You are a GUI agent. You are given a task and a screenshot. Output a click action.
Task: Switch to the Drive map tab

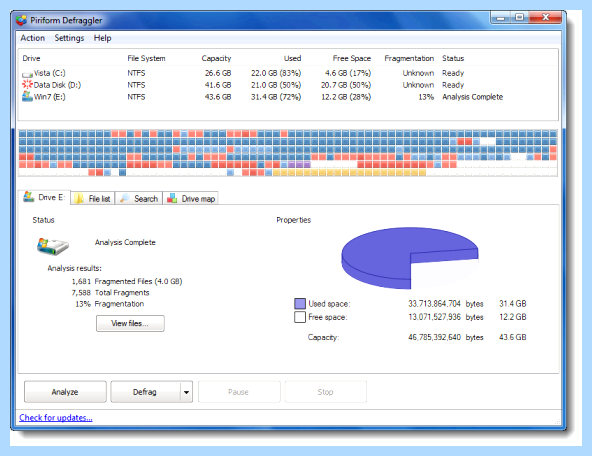[x=191, y=199]
